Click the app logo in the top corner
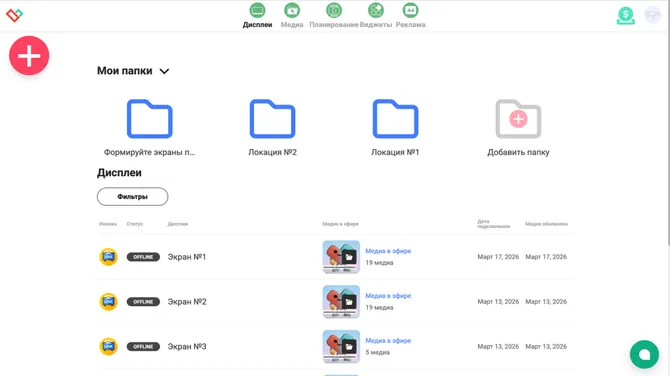This screenshot has width=670, height=376. click(14, 15)
